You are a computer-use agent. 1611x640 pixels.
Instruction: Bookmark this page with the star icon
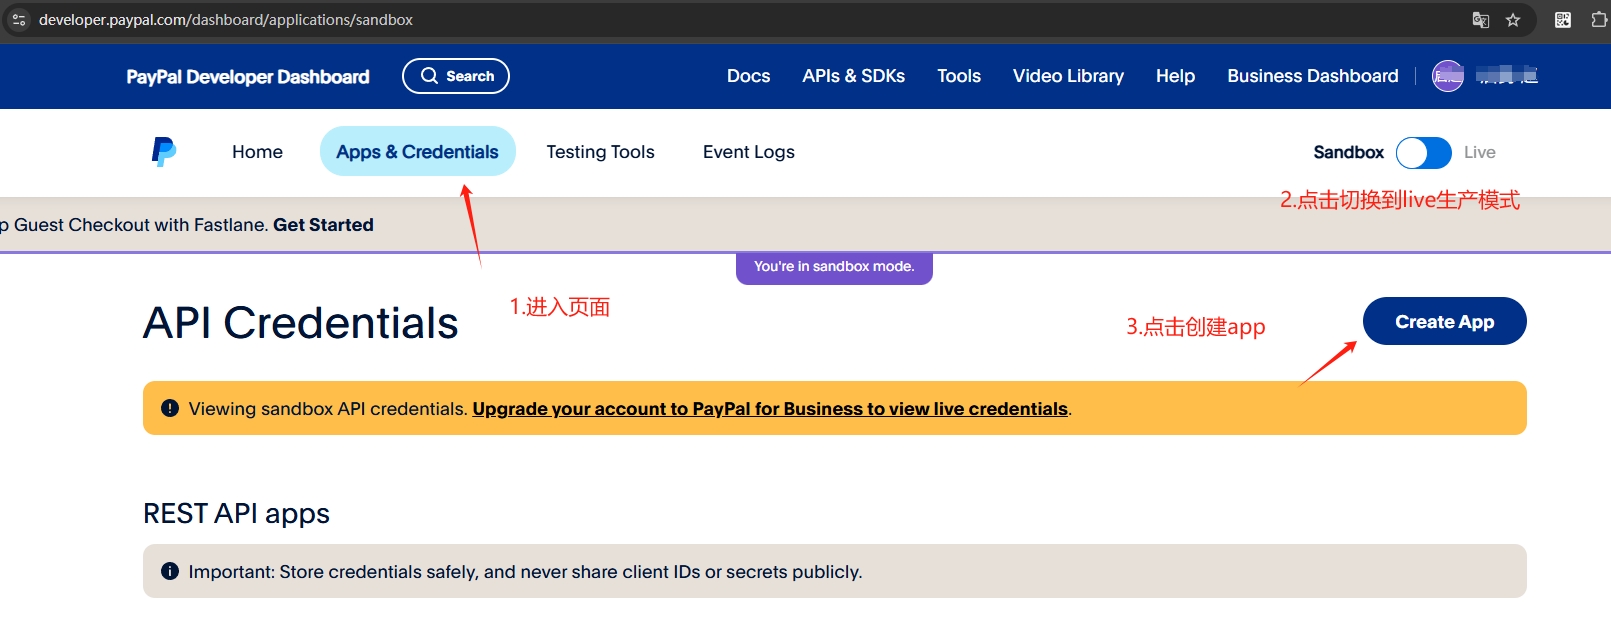click(x=1513, y=20)
